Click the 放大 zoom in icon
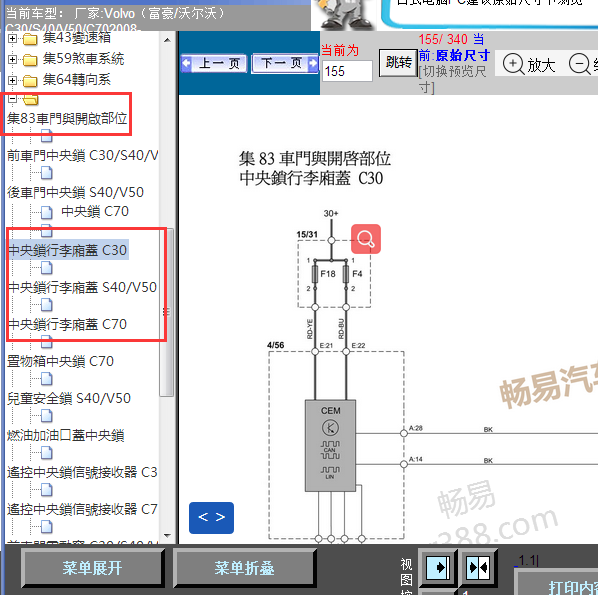The height and width of the screenshot is (595, 598). pyautogui.click(x=513, y=64)
